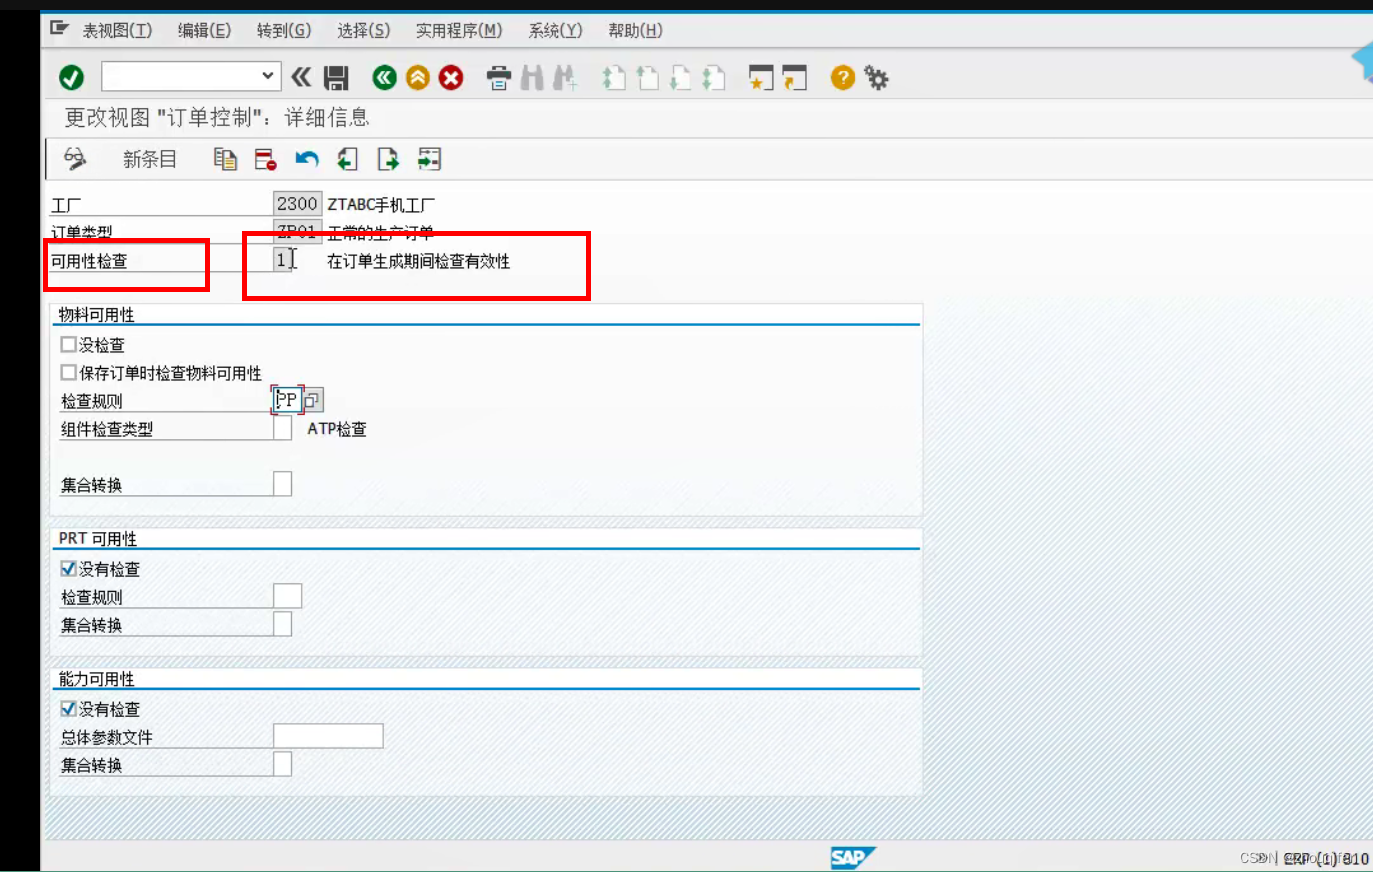Click the ATP检查 text
The height and width of the screenshot is (875, 1373).
tap(337, 429)
